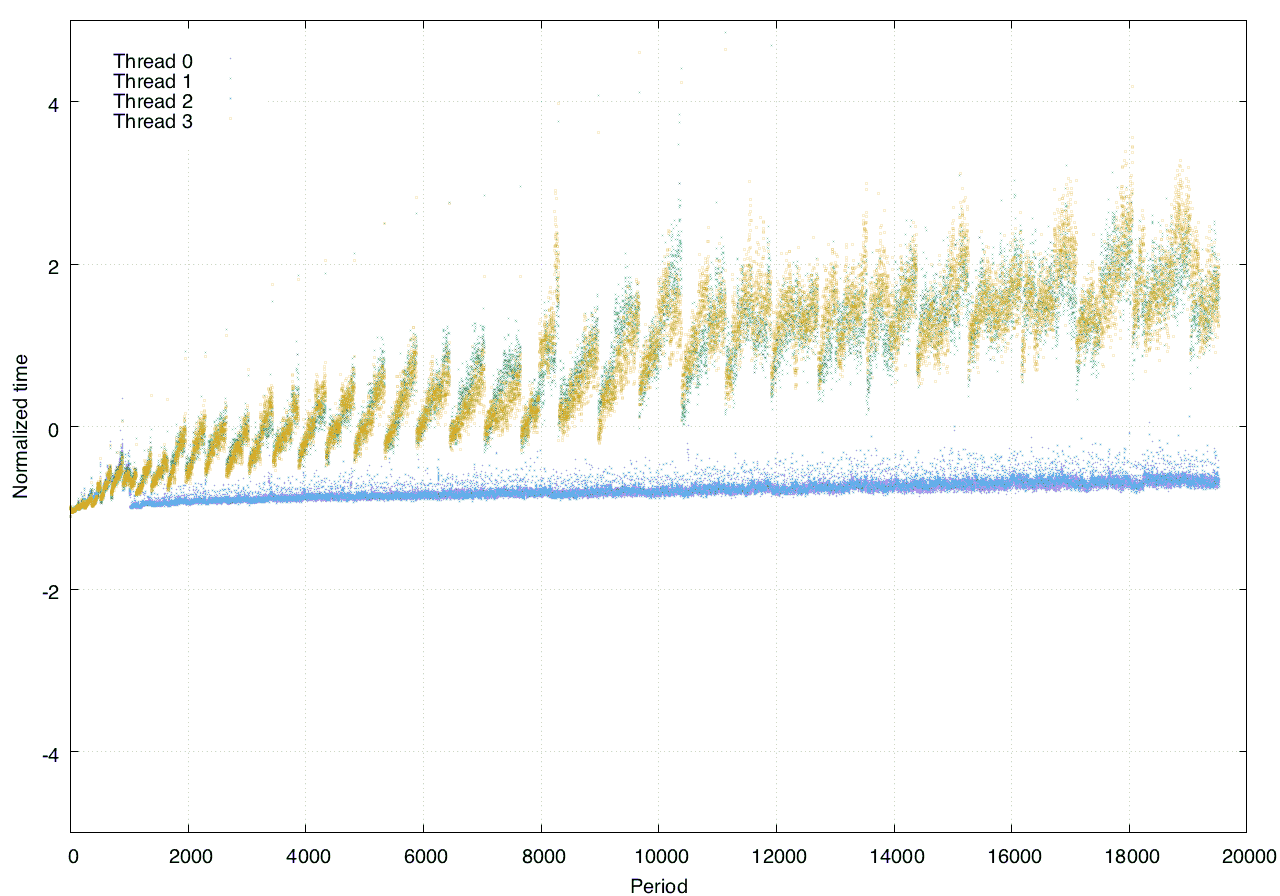Click y-axis tick label 2
1280x896 pixels.
coord(52,265)
